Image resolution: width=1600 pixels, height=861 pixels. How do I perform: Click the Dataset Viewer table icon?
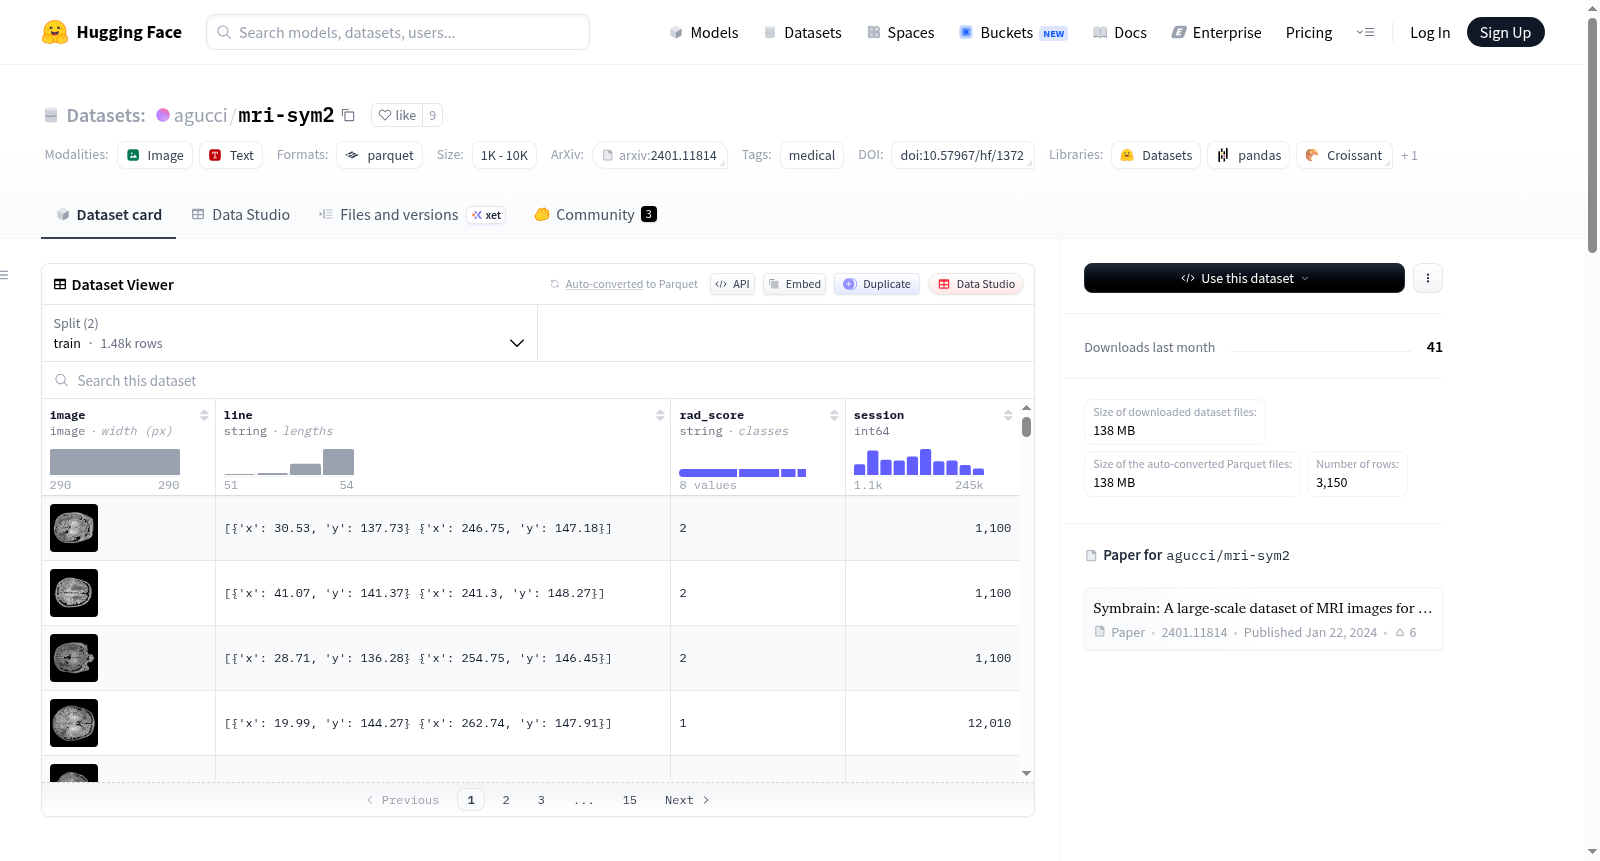[60, 284]
